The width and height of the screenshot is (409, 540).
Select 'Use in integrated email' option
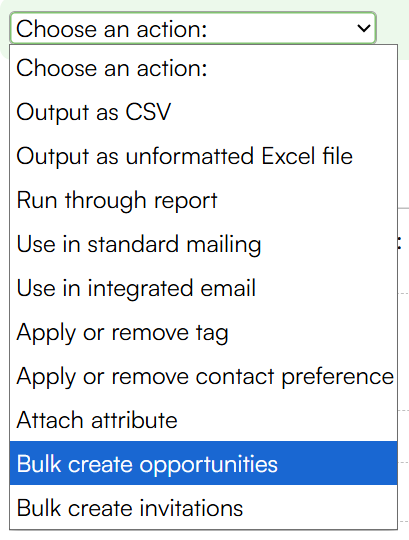203,288
